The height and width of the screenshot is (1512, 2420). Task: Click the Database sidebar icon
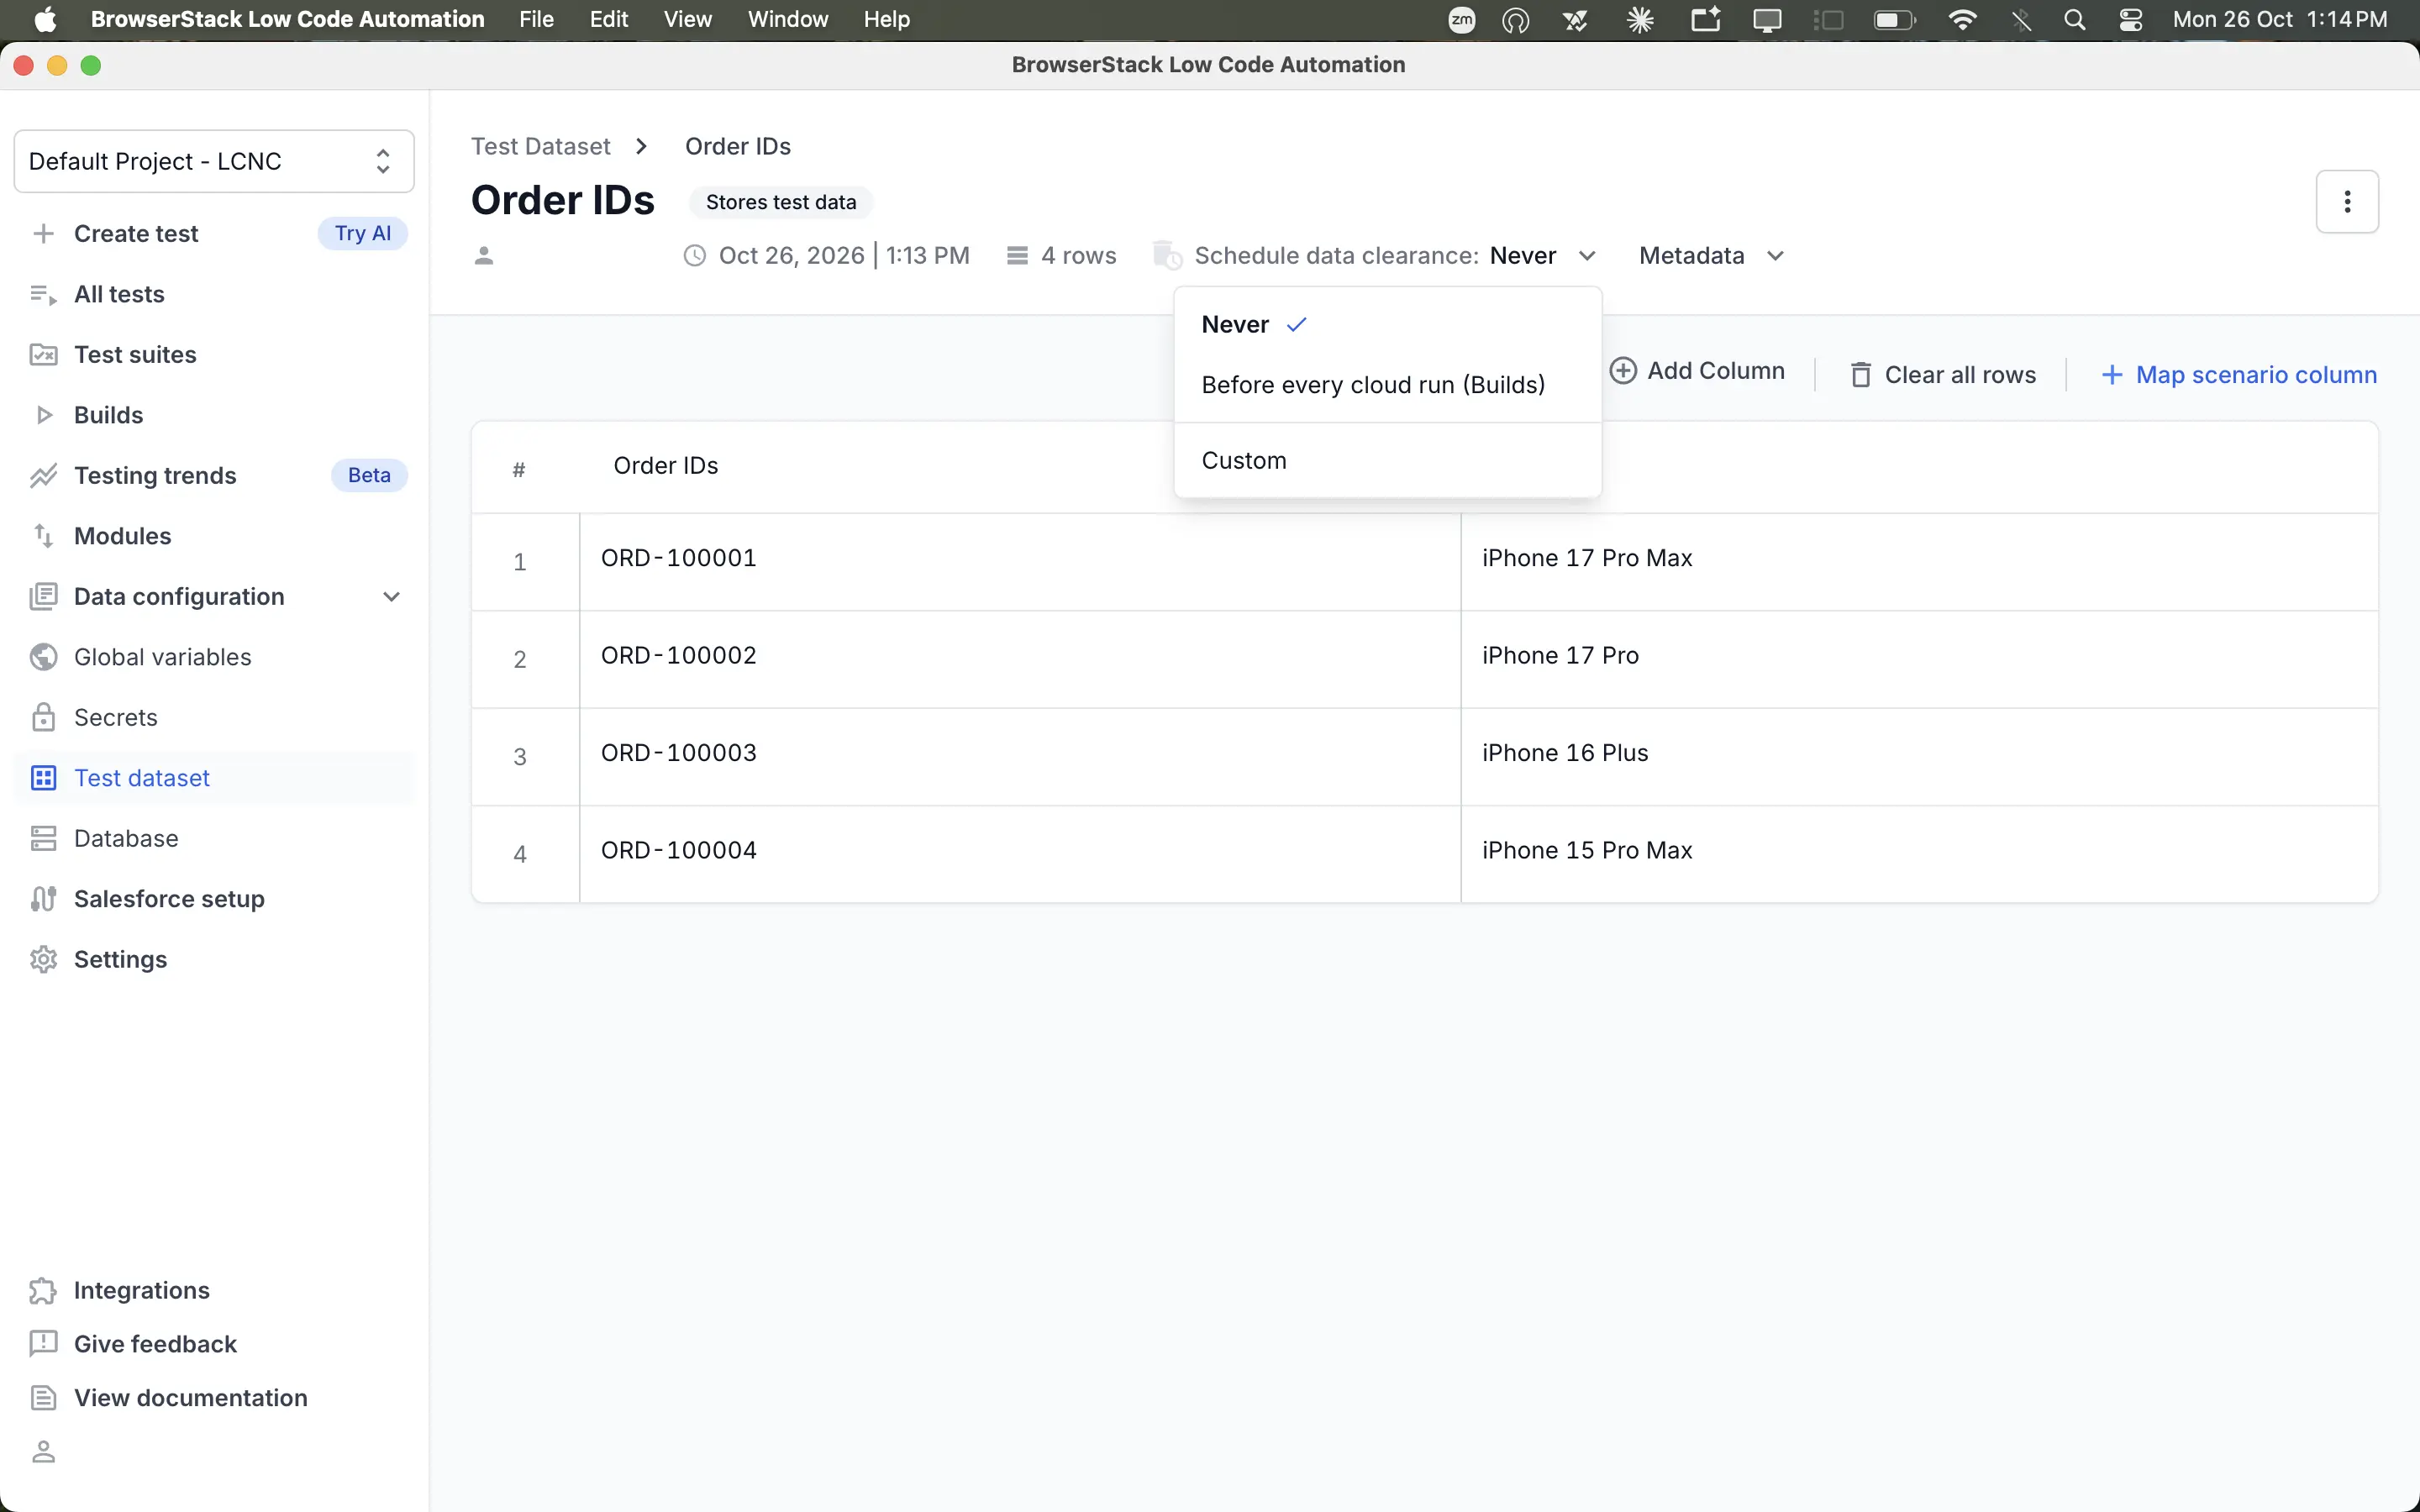click(43, 838)
